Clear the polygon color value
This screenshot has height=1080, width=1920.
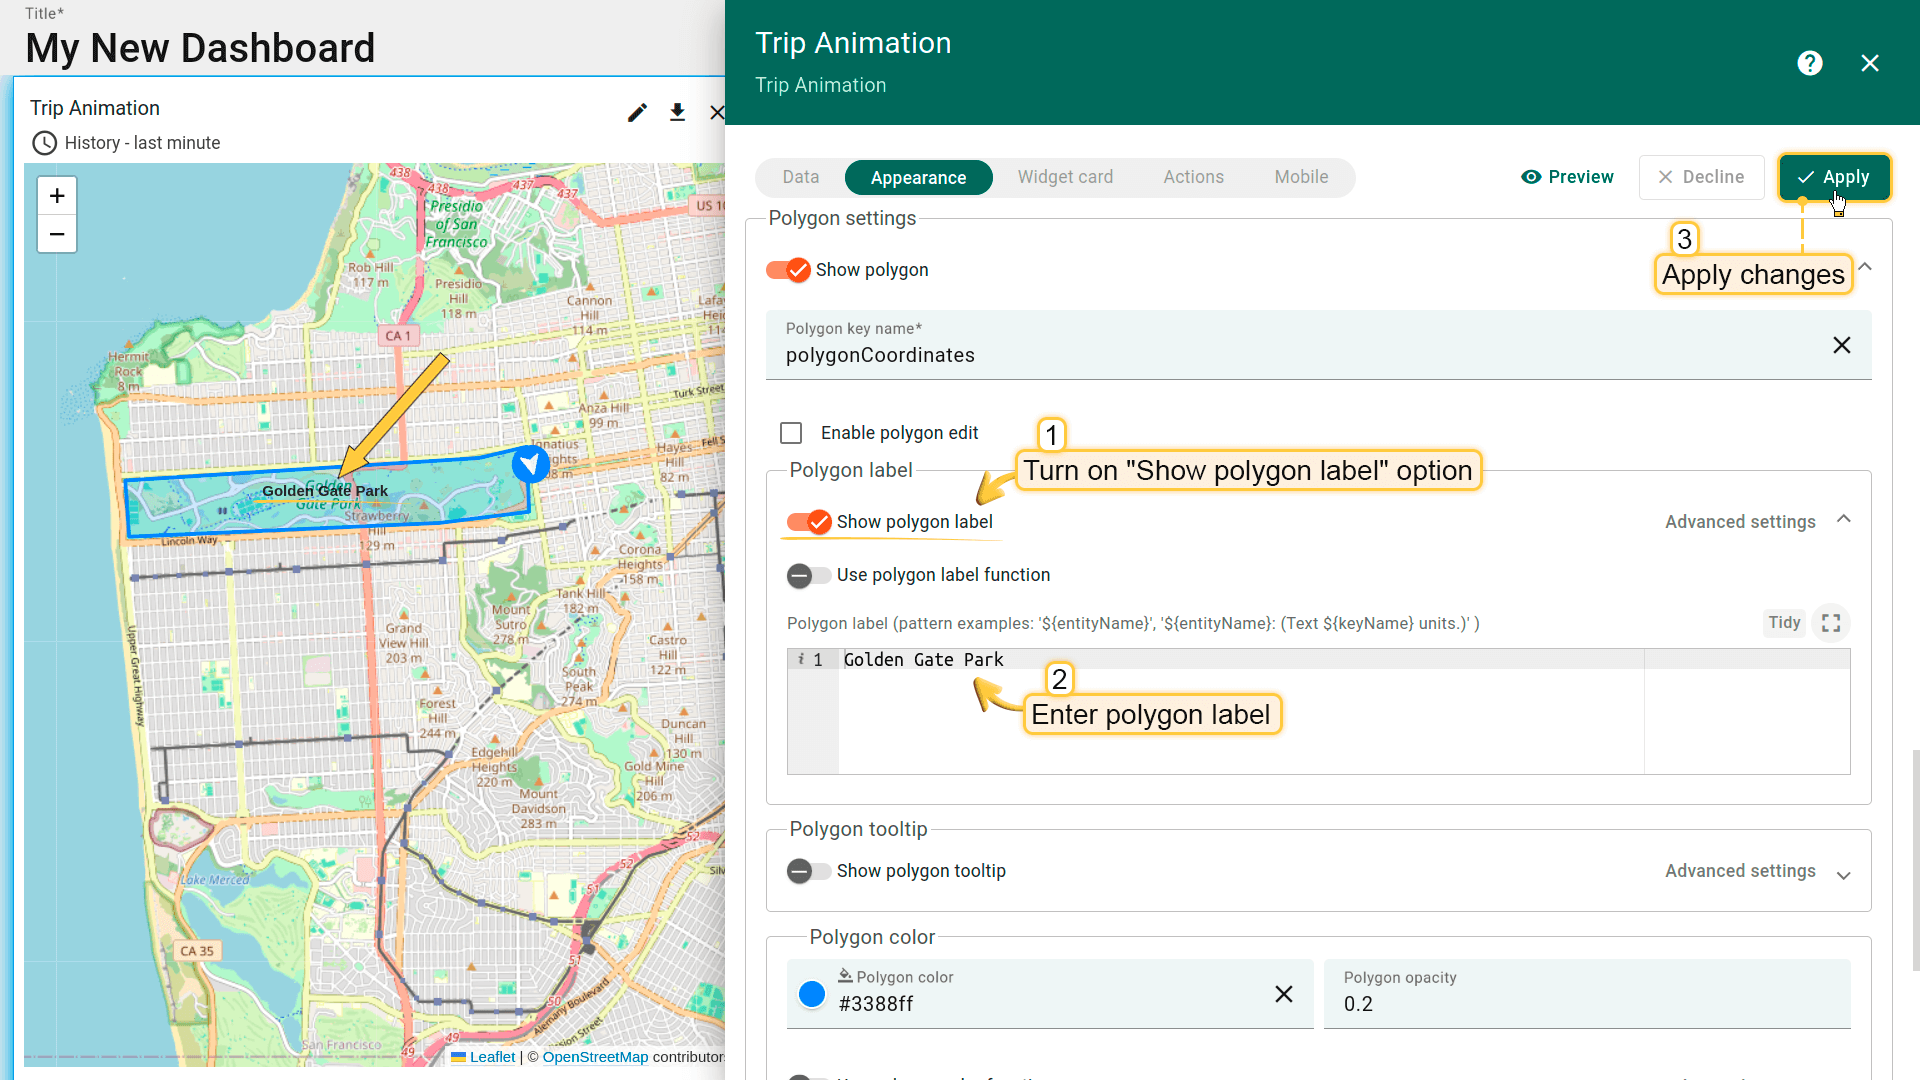pyautogui.click(x=1283, y=994)
